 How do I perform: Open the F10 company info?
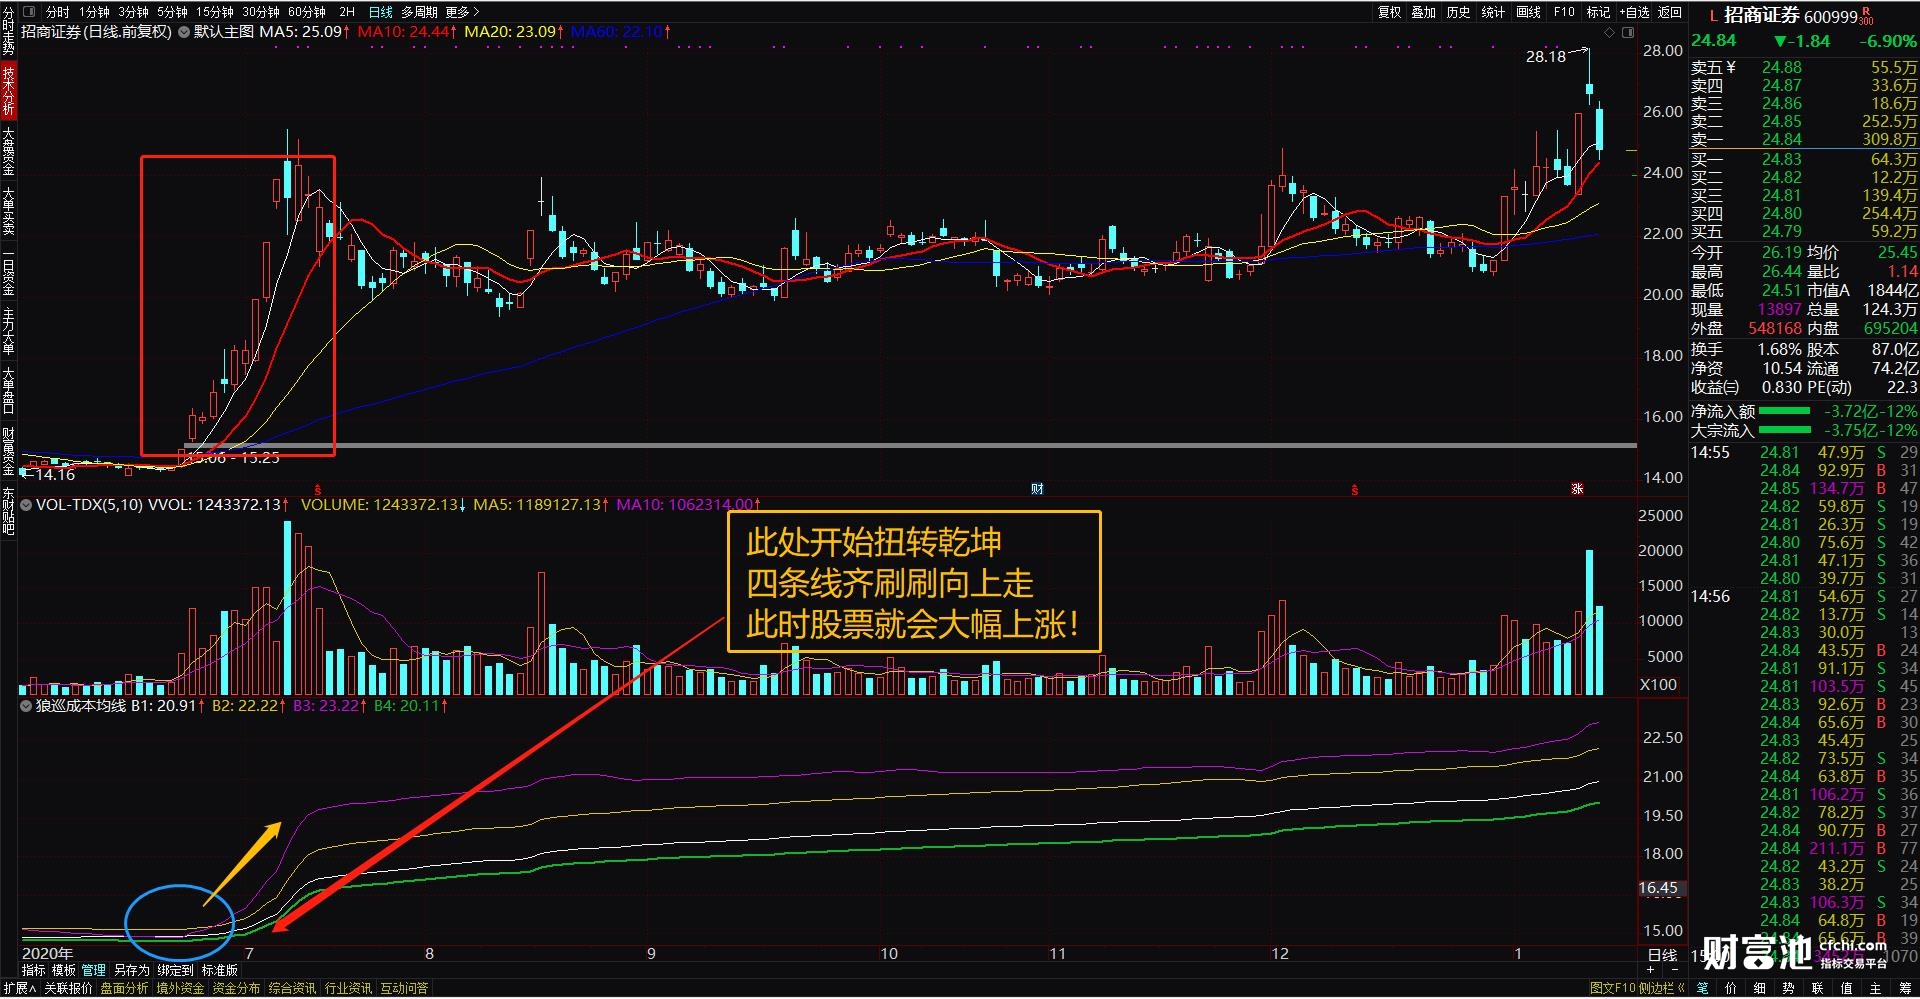point(1564,12)
